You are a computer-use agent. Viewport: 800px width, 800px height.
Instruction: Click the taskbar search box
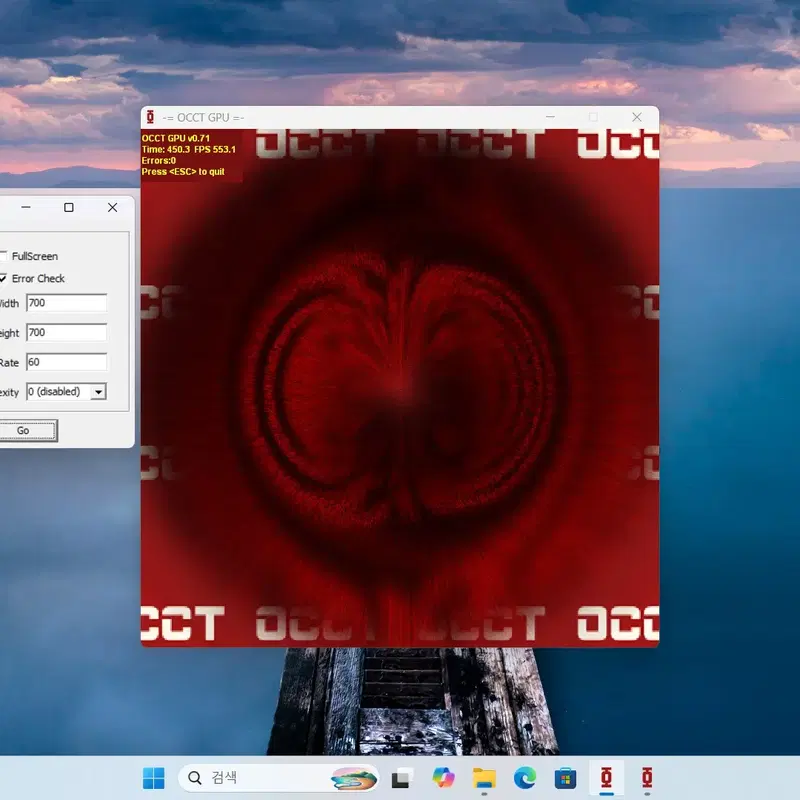point(279,778)
